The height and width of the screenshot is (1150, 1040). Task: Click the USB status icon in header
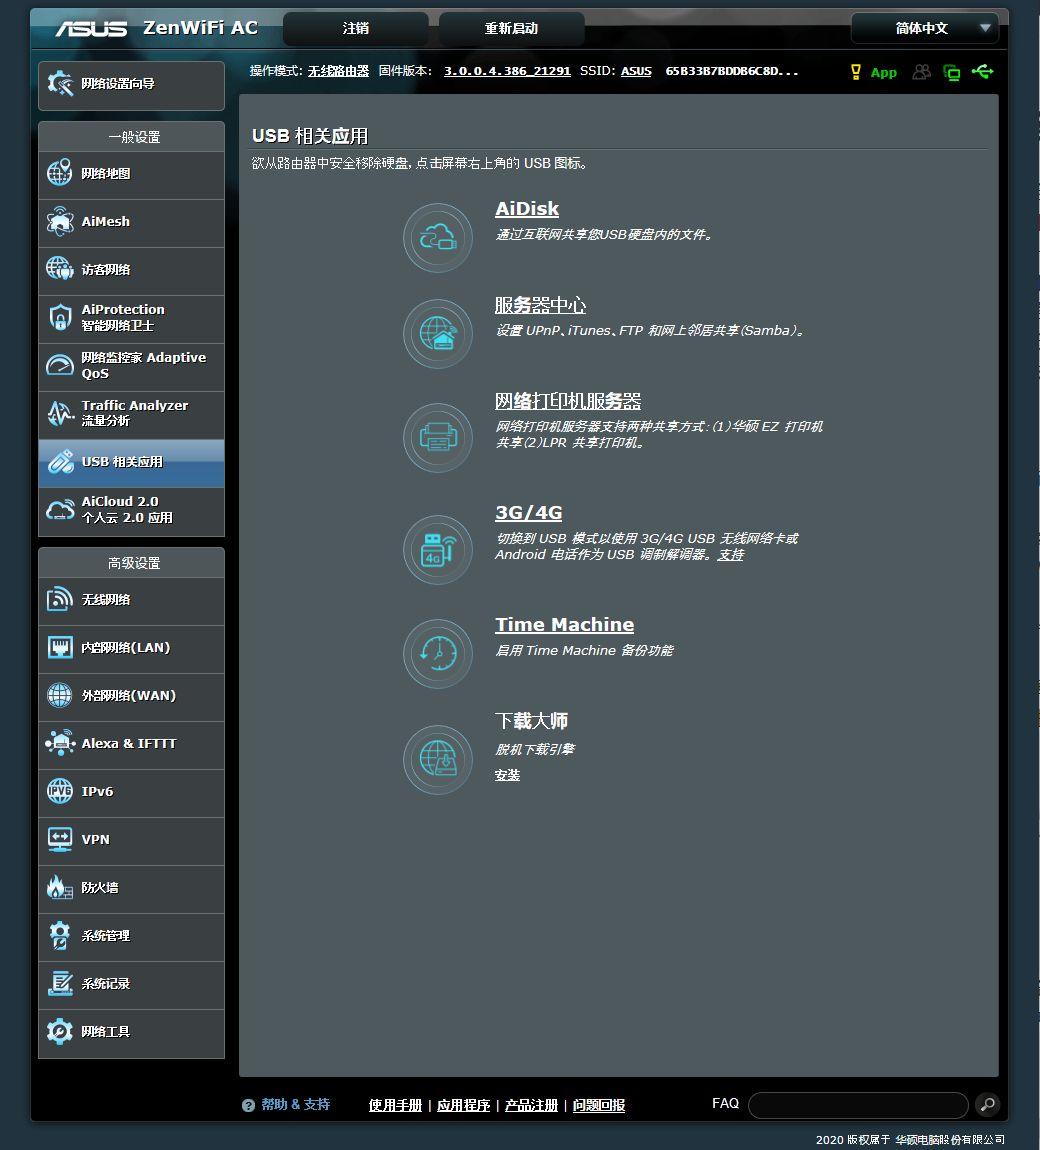click(x=983, y=71)
